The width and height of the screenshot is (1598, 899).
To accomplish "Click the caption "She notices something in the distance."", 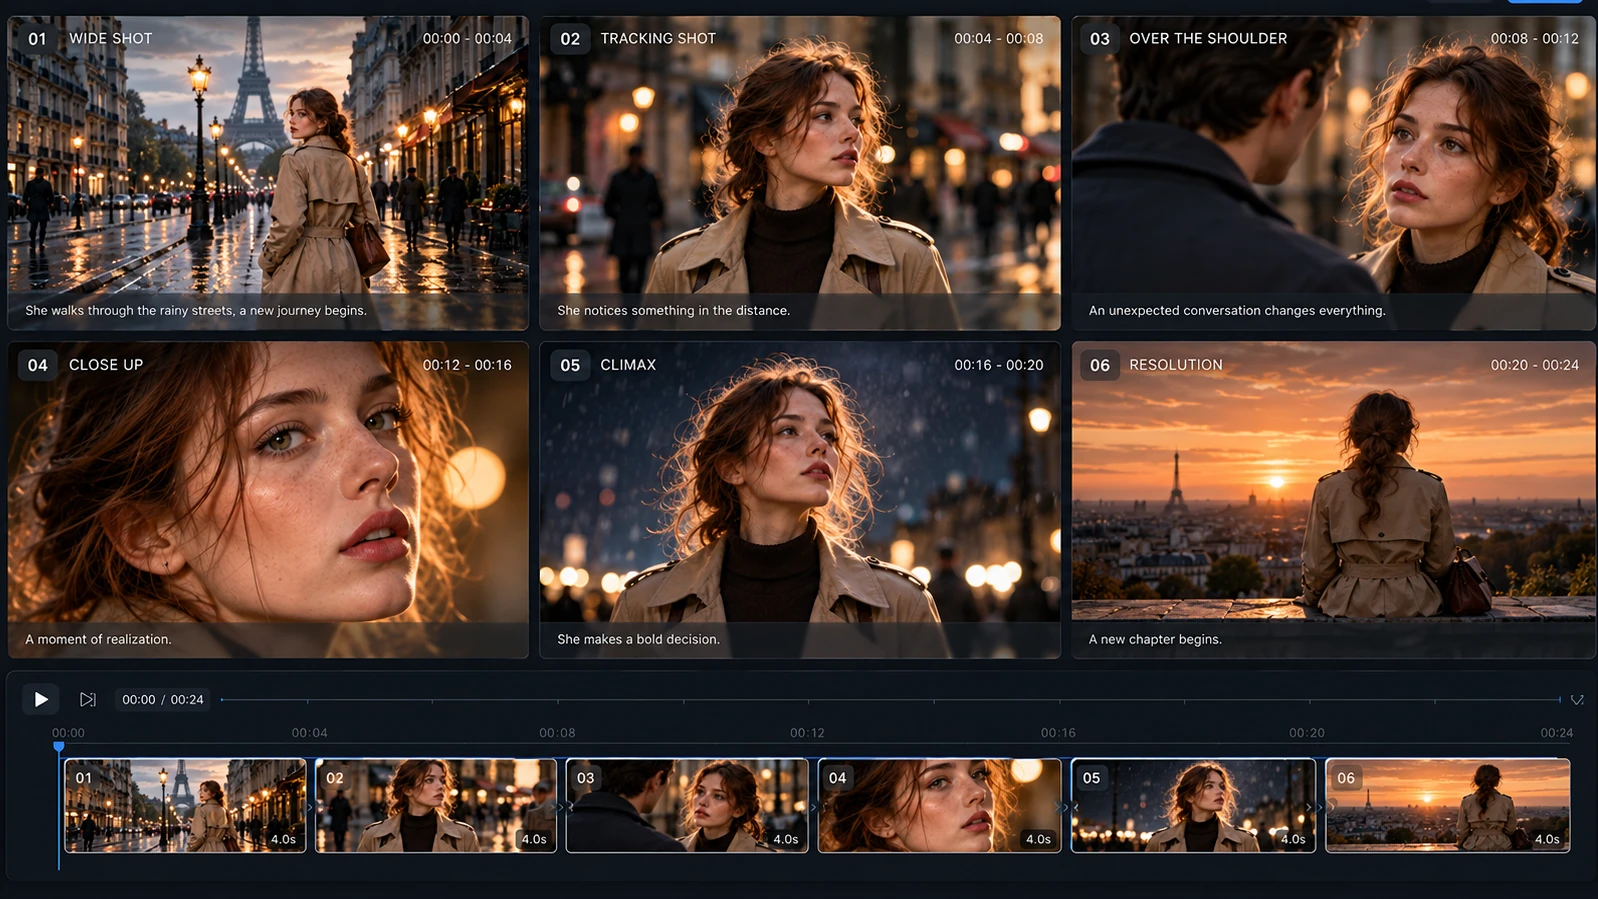I will [x=673, y=311].
